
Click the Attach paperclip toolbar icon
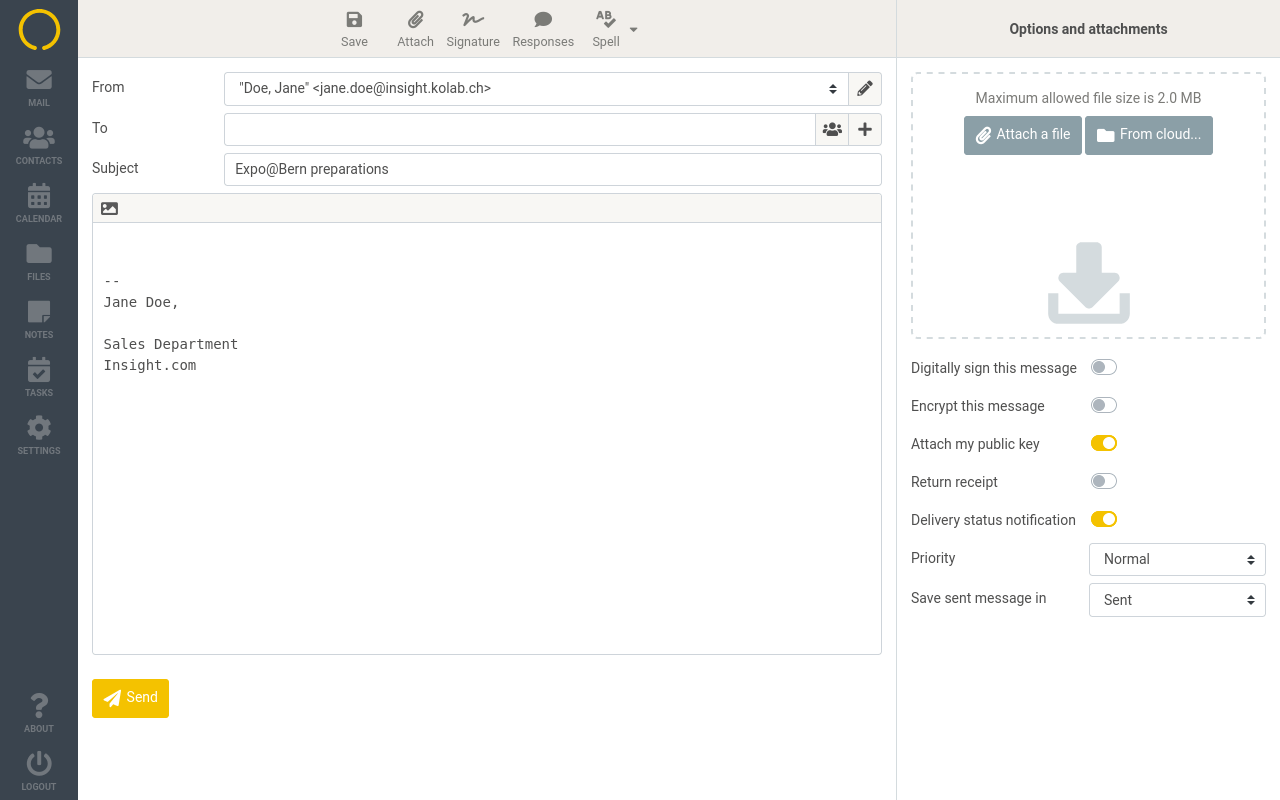click(x=415, y=29)
